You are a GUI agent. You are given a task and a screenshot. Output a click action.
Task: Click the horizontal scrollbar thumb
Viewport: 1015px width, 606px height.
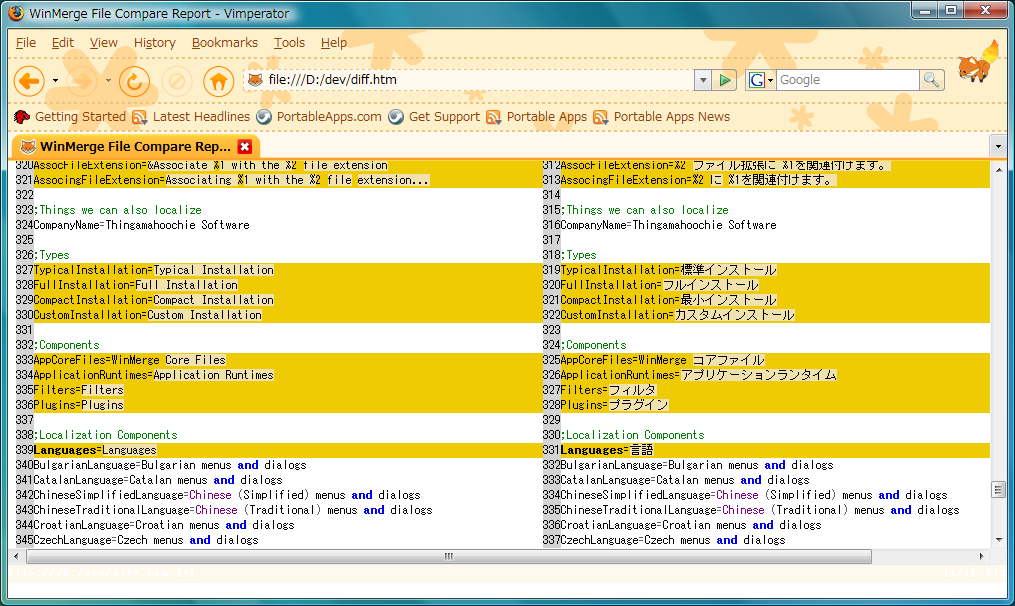[x=449, y=556]
